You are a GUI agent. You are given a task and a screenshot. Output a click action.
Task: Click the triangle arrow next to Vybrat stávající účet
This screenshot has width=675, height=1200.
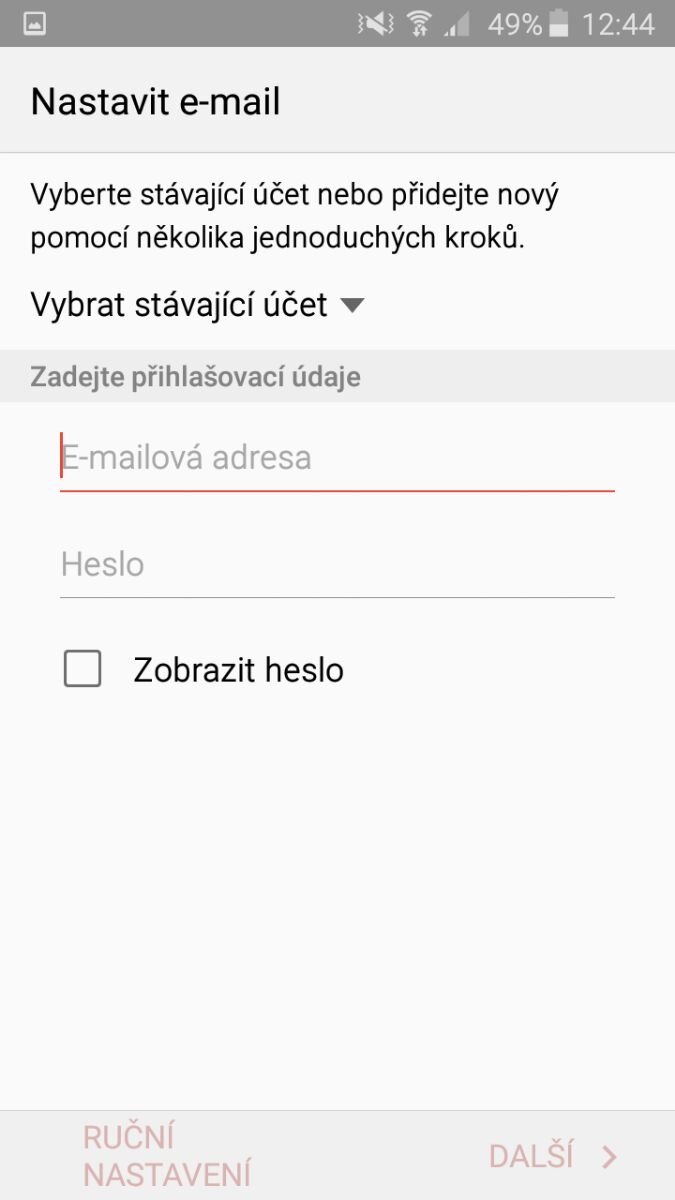point(351,305)
